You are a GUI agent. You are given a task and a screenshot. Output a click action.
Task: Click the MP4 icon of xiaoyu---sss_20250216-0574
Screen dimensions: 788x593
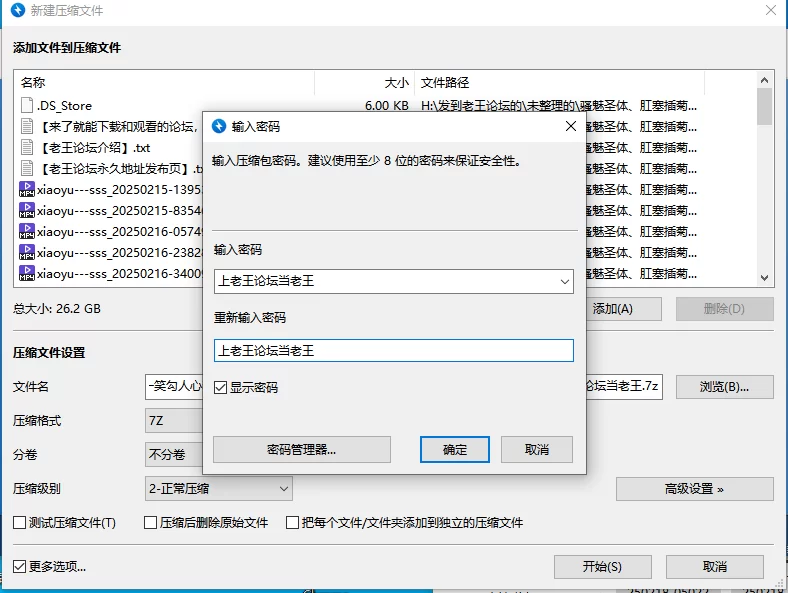(x=27, y=231)
